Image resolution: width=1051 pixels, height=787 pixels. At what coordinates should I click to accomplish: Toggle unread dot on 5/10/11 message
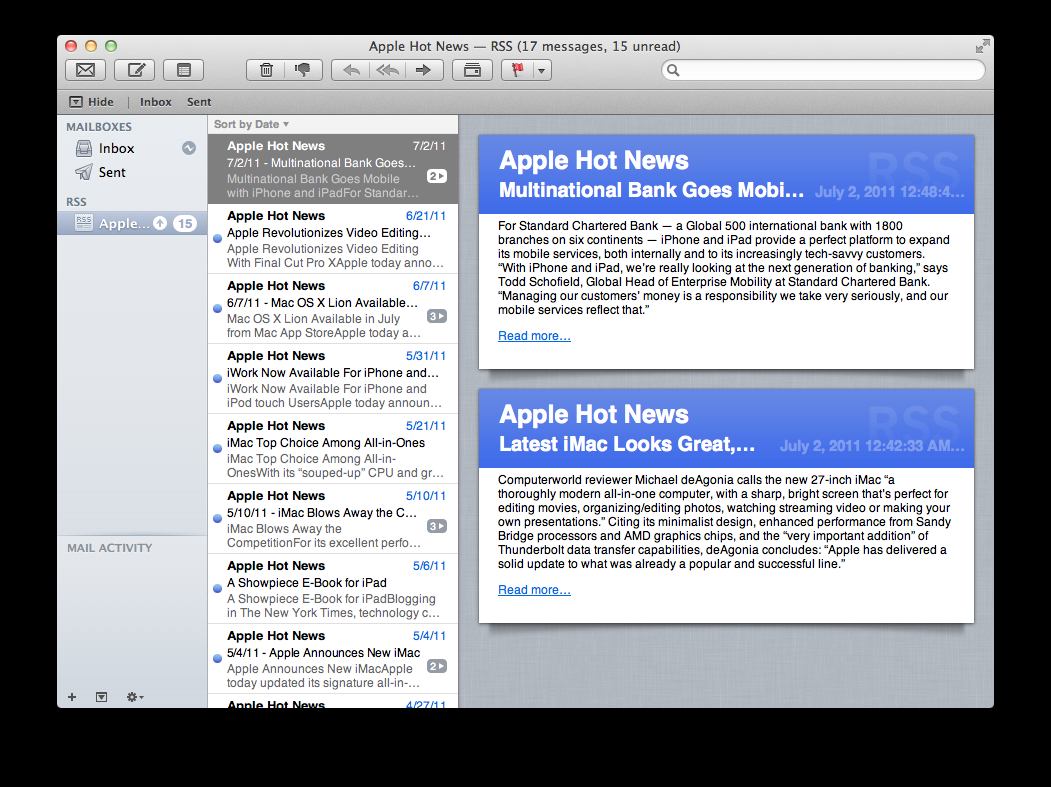217,519
